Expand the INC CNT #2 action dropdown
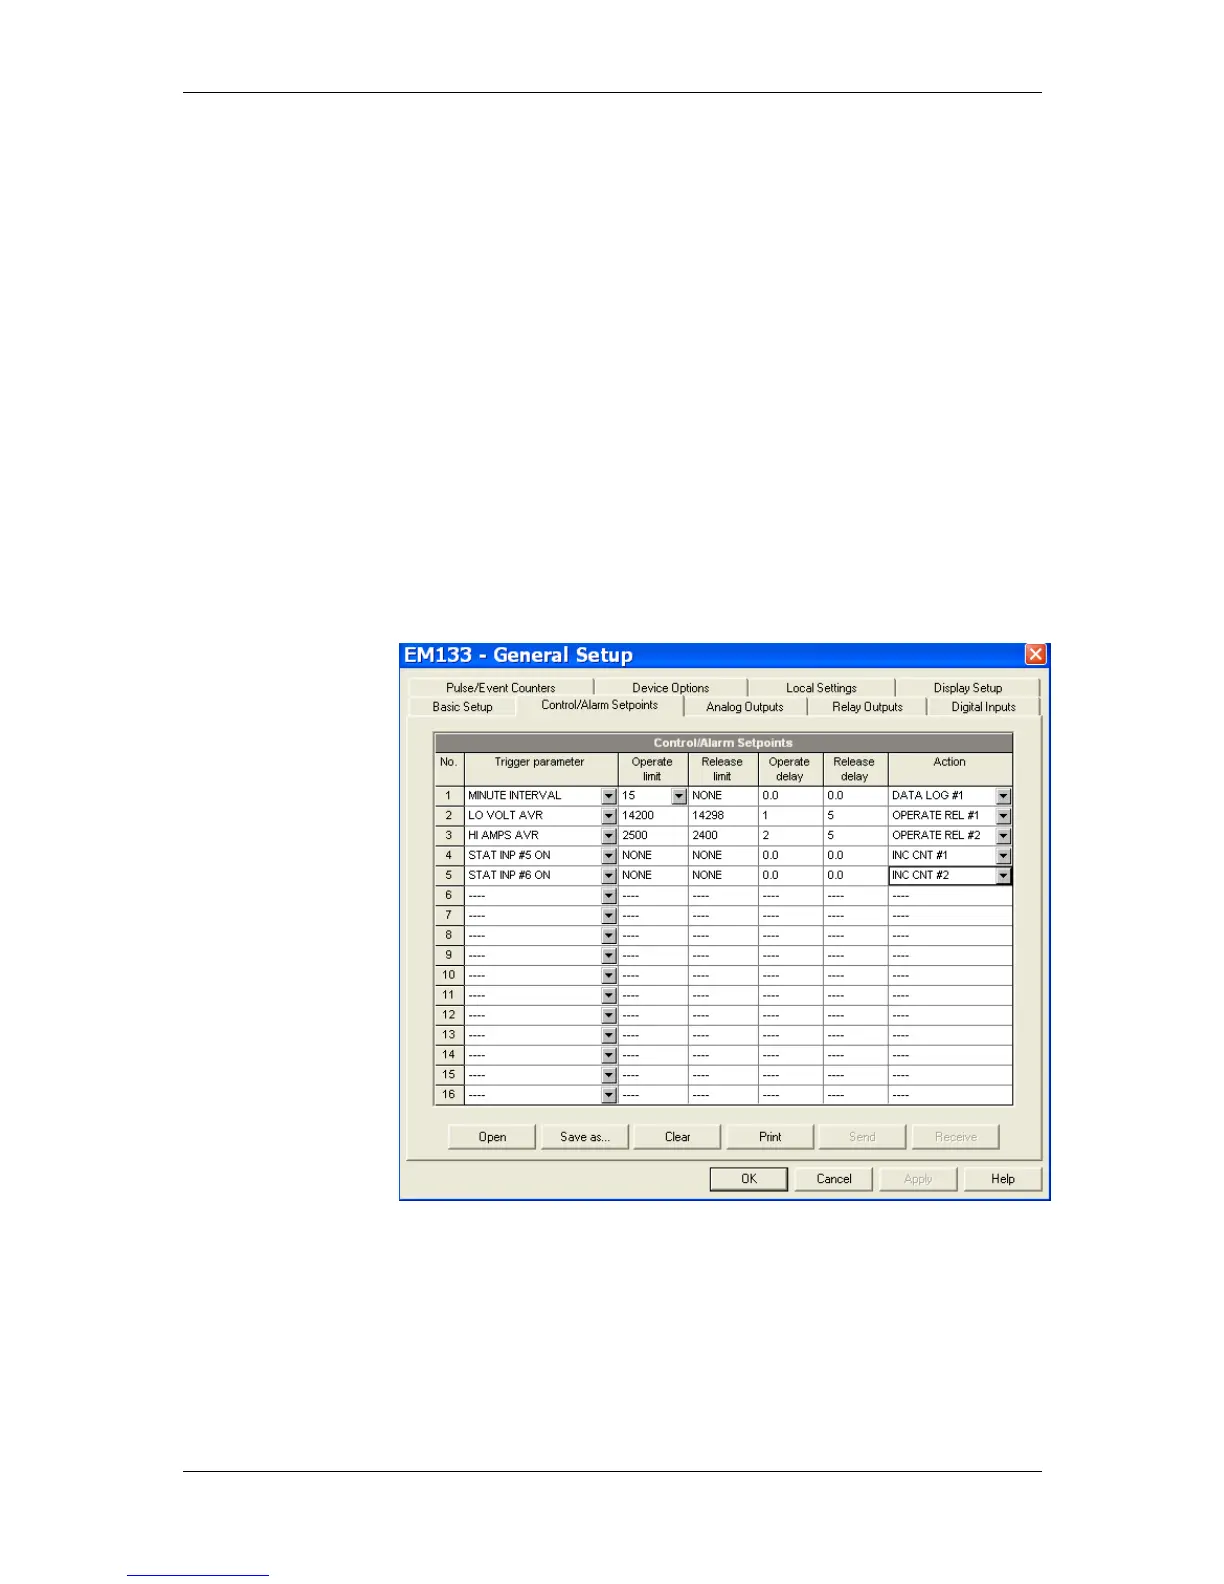 point(1003,876)
